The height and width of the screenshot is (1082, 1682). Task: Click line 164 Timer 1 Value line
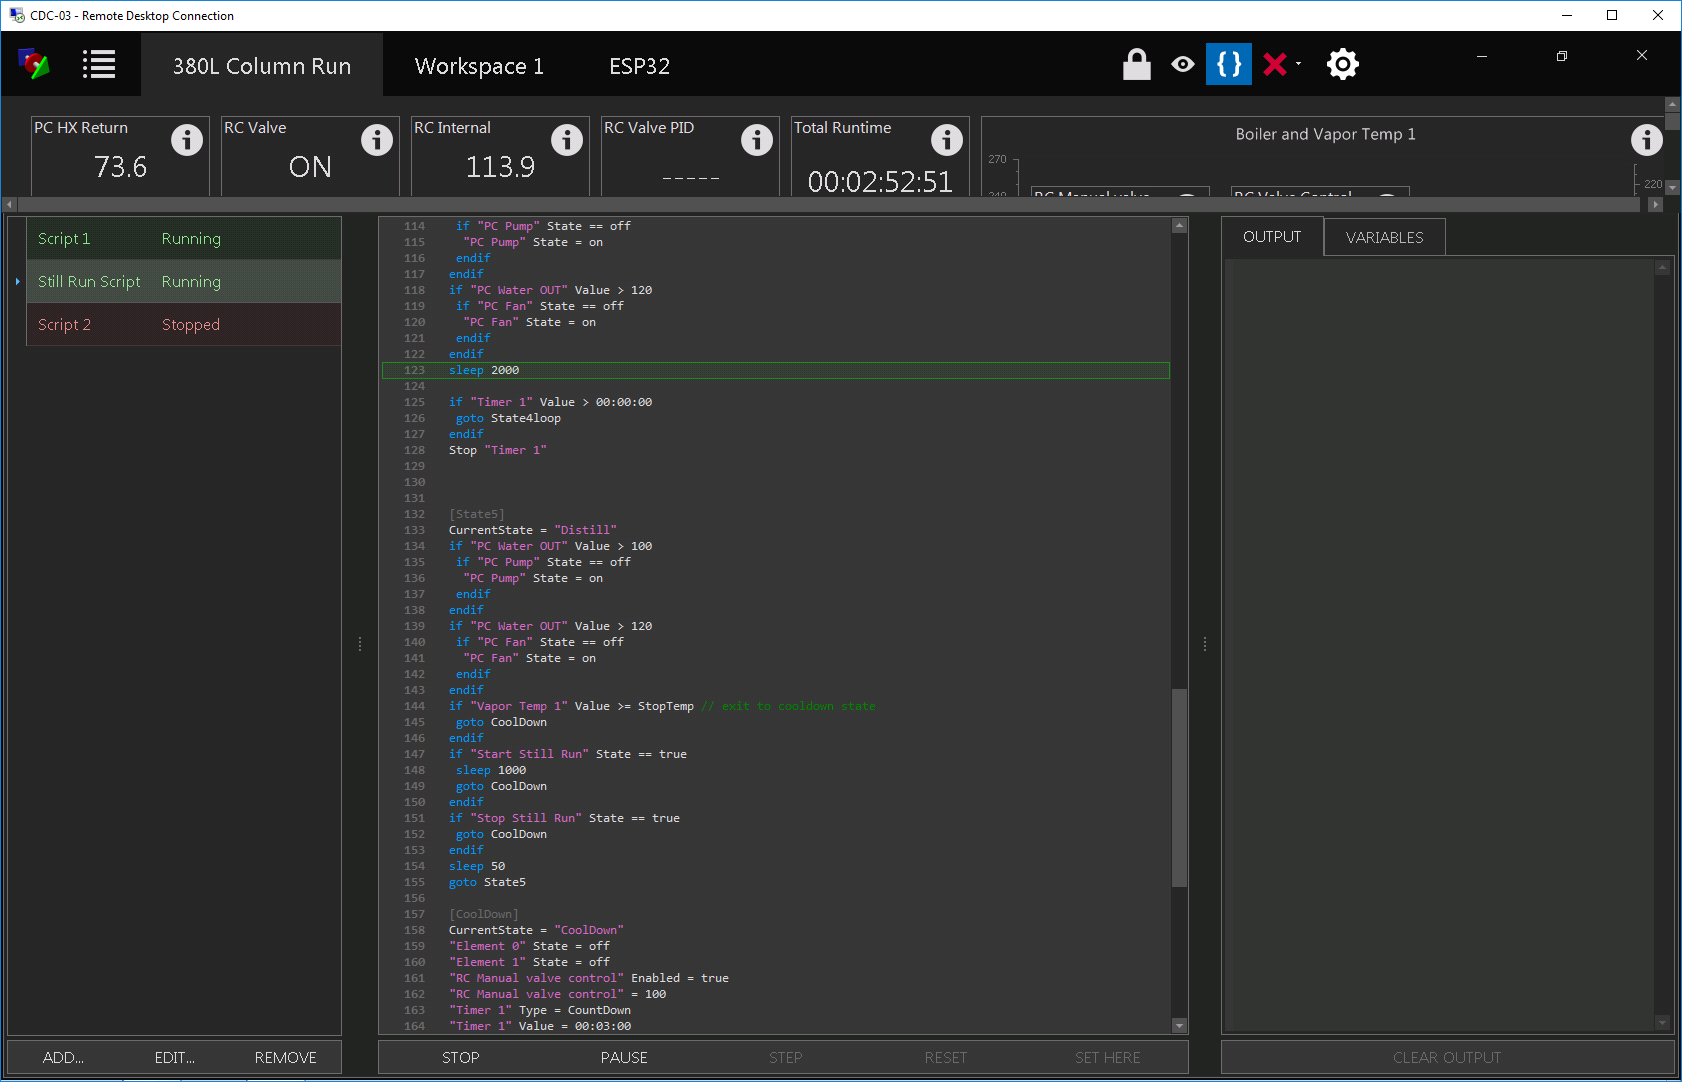540,1026
